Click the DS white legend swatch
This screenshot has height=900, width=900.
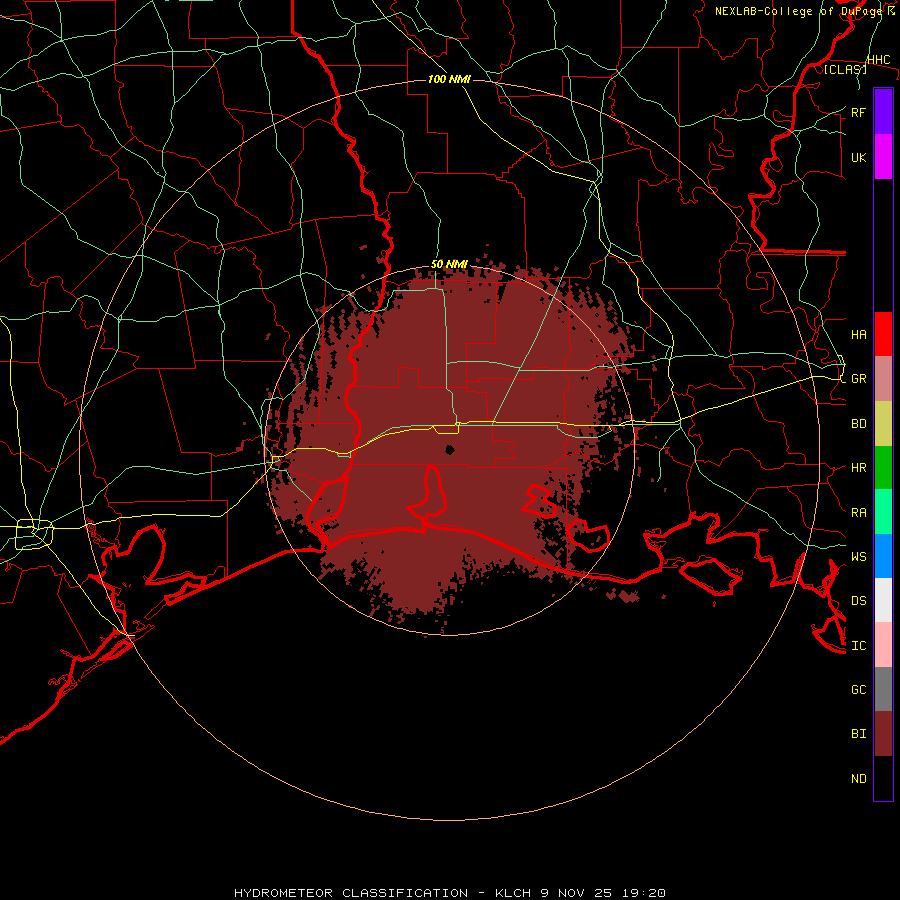pyautogui.click(x=883, y=600)
